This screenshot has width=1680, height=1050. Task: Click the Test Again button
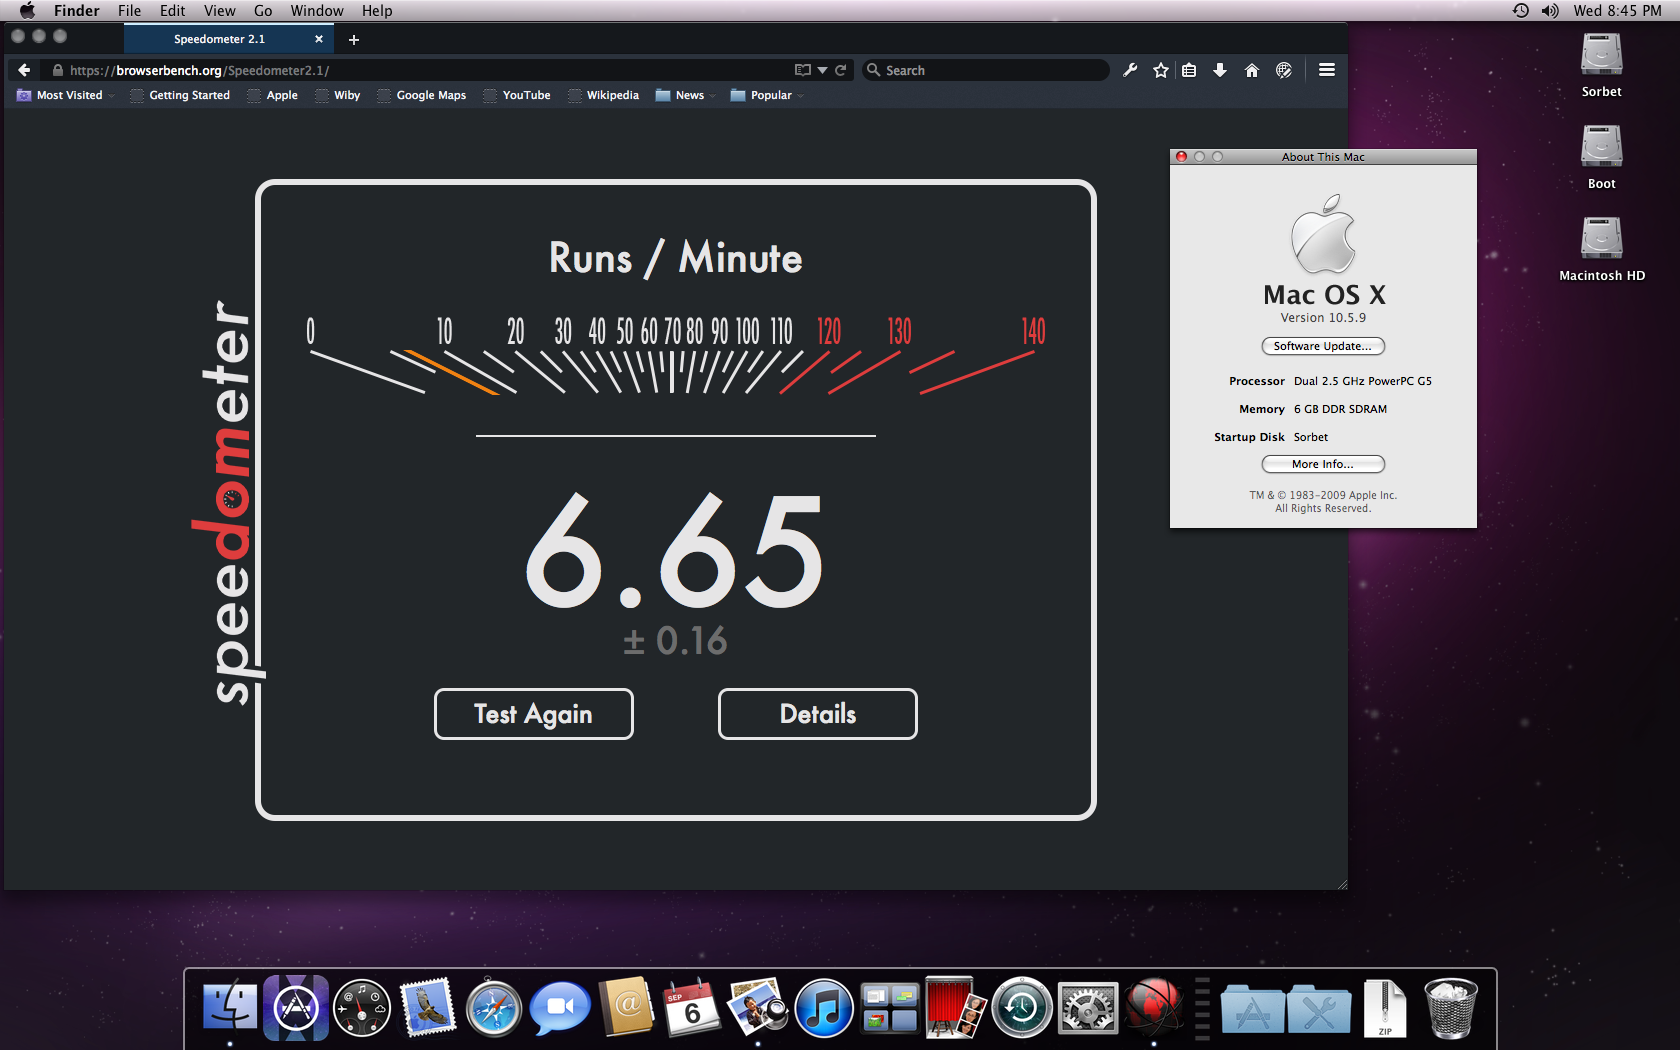533,714
